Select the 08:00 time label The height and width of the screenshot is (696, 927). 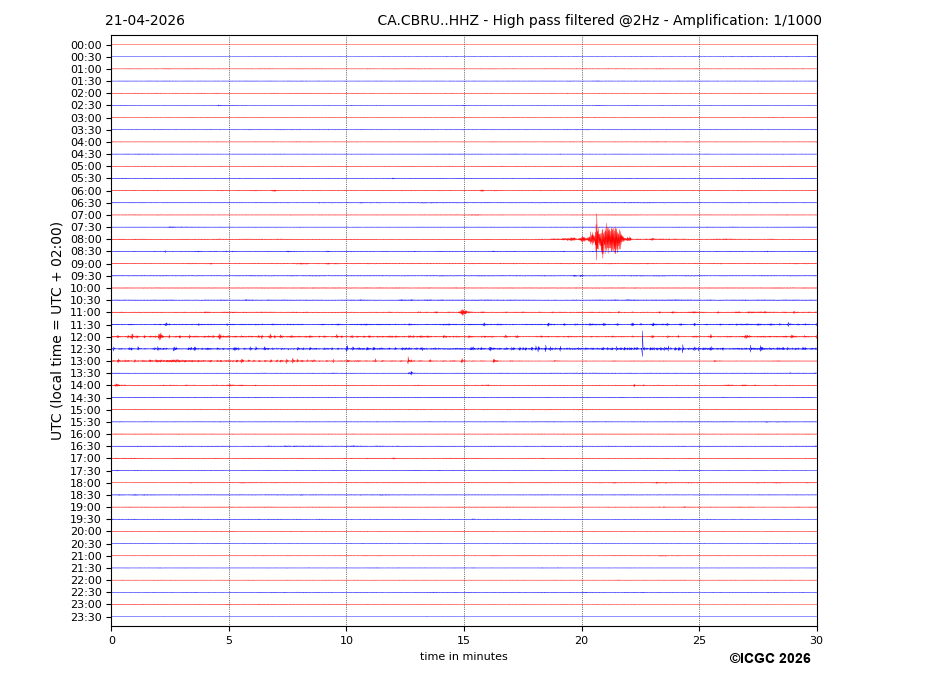click(86, 240)
